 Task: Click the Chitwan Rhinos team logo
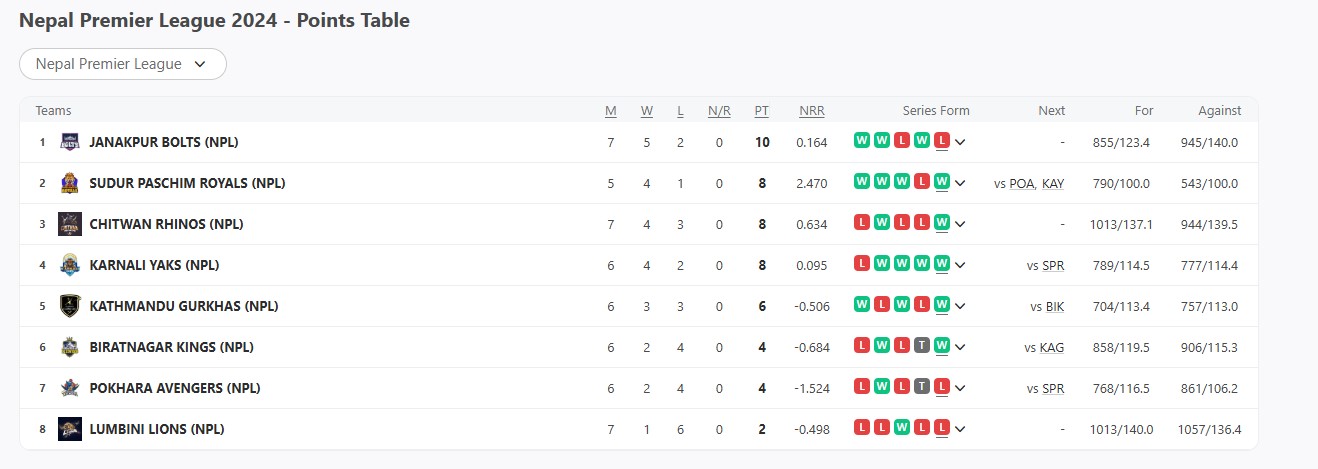click(70, 224)
